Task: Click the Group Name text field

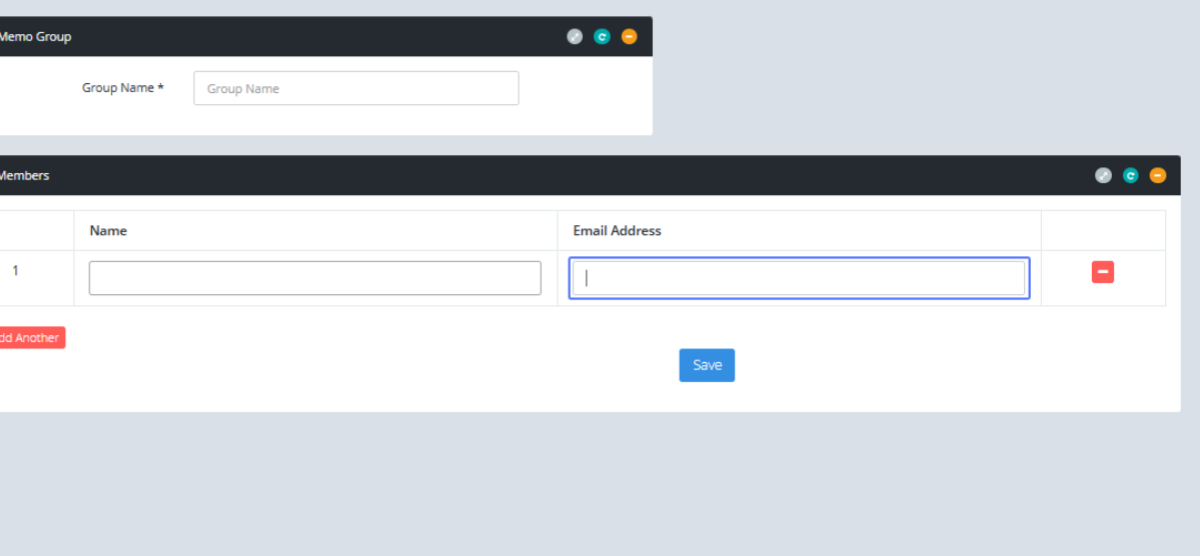Action: tap(356, 88)
